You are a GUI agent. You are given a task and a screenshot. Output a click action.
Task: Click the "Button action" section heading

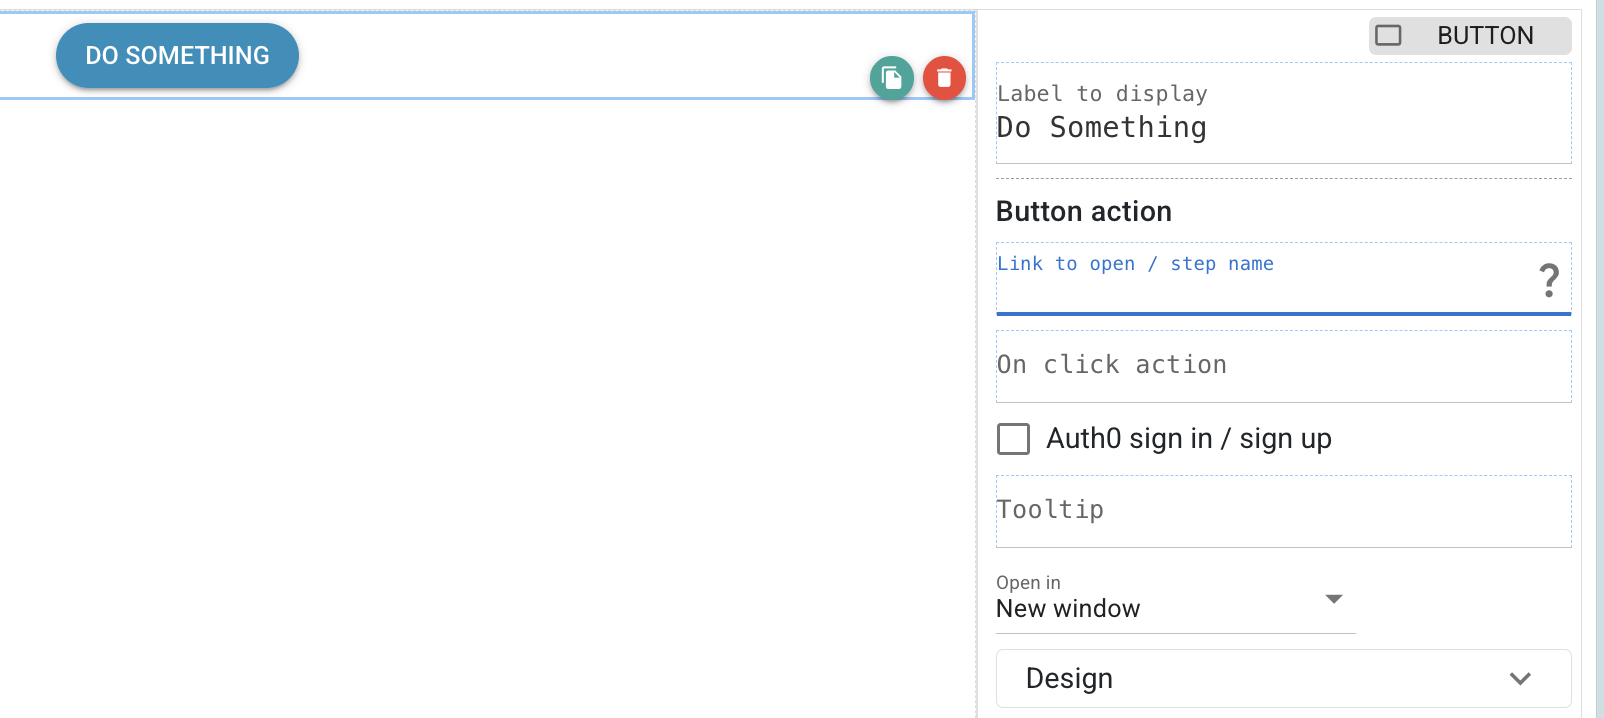(x=1083, y=212)
